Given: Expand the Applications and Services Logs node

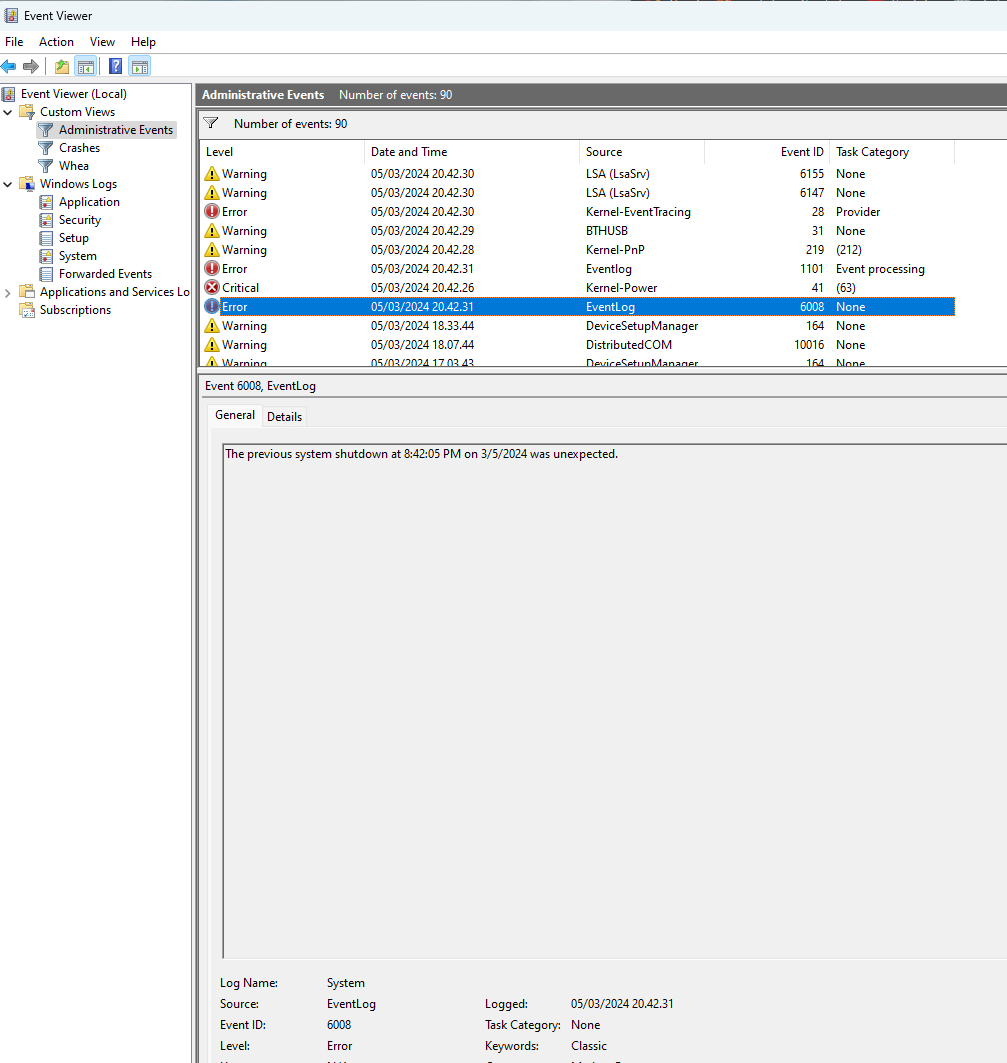Looking at the screenshot, I should tap(7, 292).
